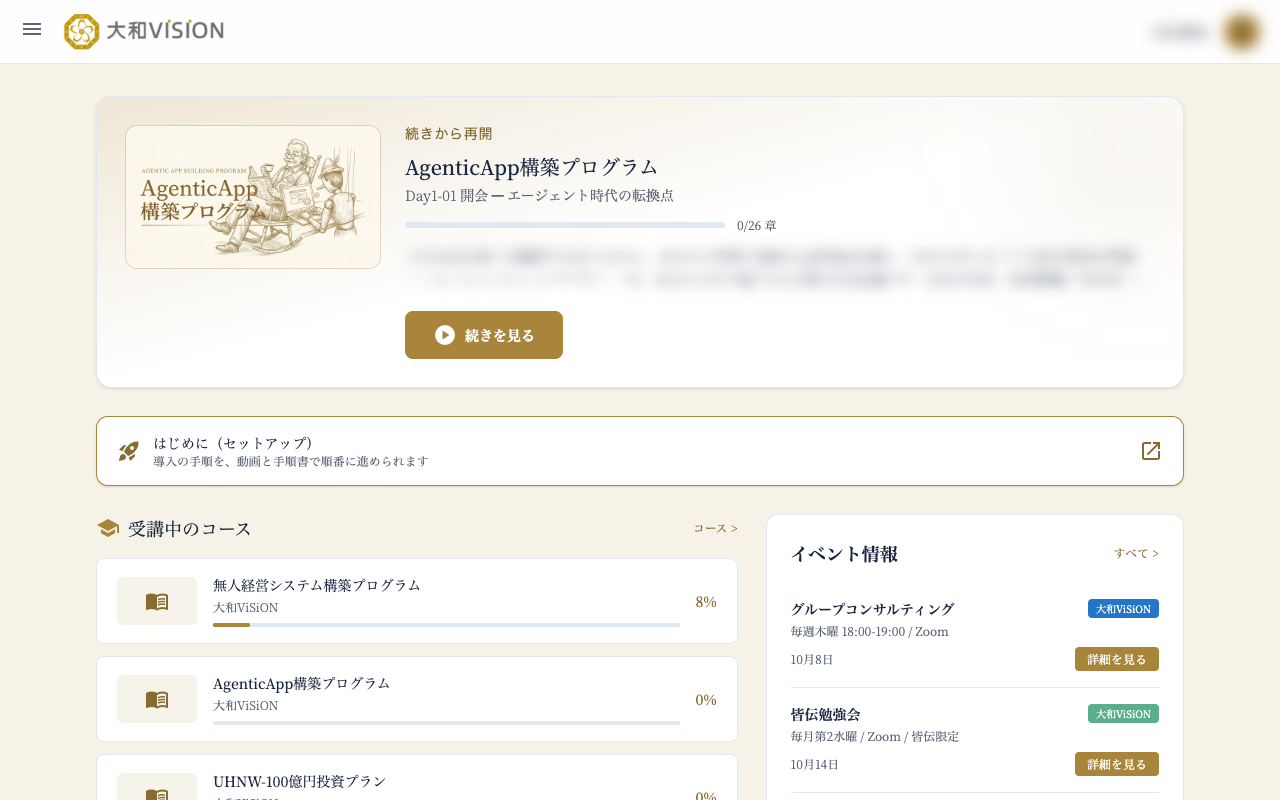1280x800 pixels.
Task: Open the はじめに（セットアップ）banner title
Action: (233, 442)
